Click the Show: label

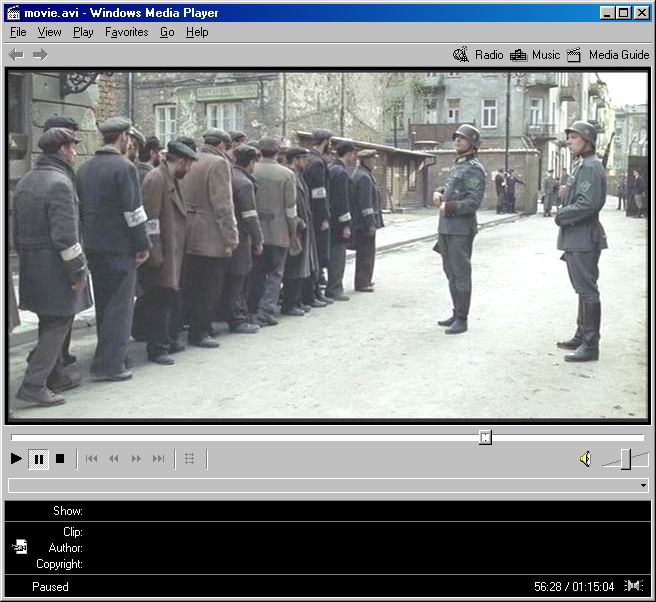(x=68, y=511)
